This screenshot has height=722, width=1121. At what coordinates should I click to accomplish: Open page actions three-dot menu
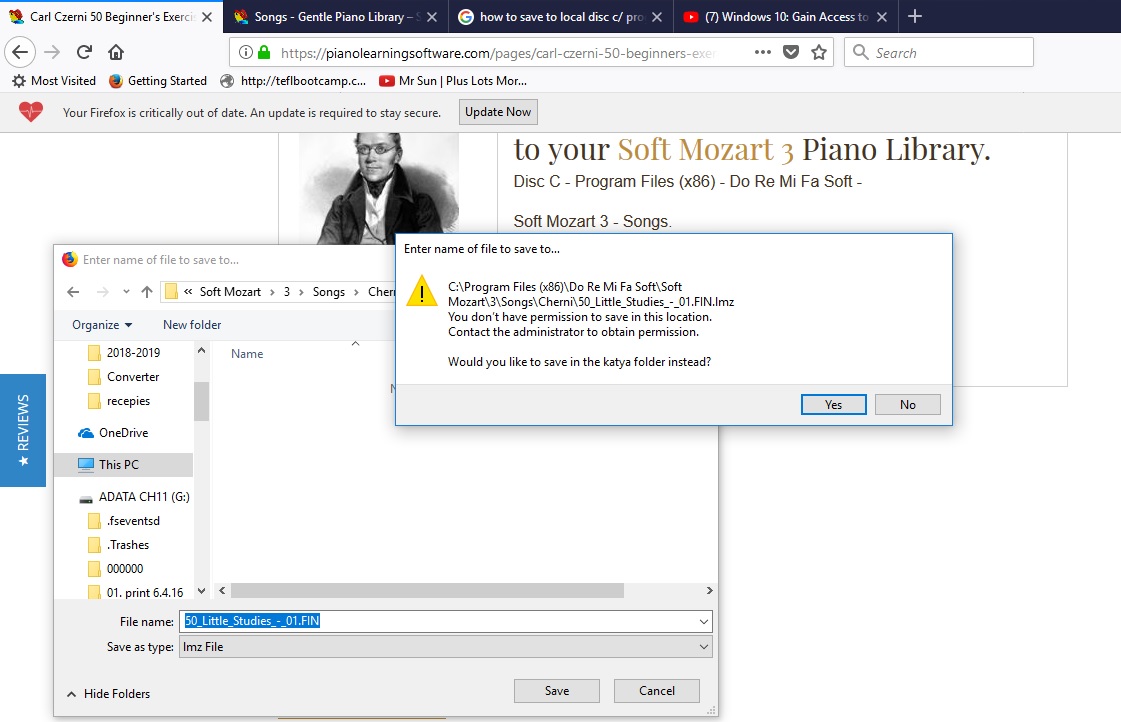763,52
